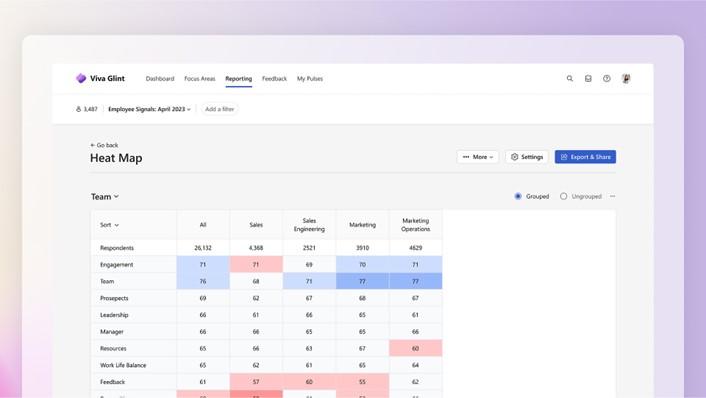Open the Feedback tab
Viewport: 706px width, 398px height.
click(274, 78)
